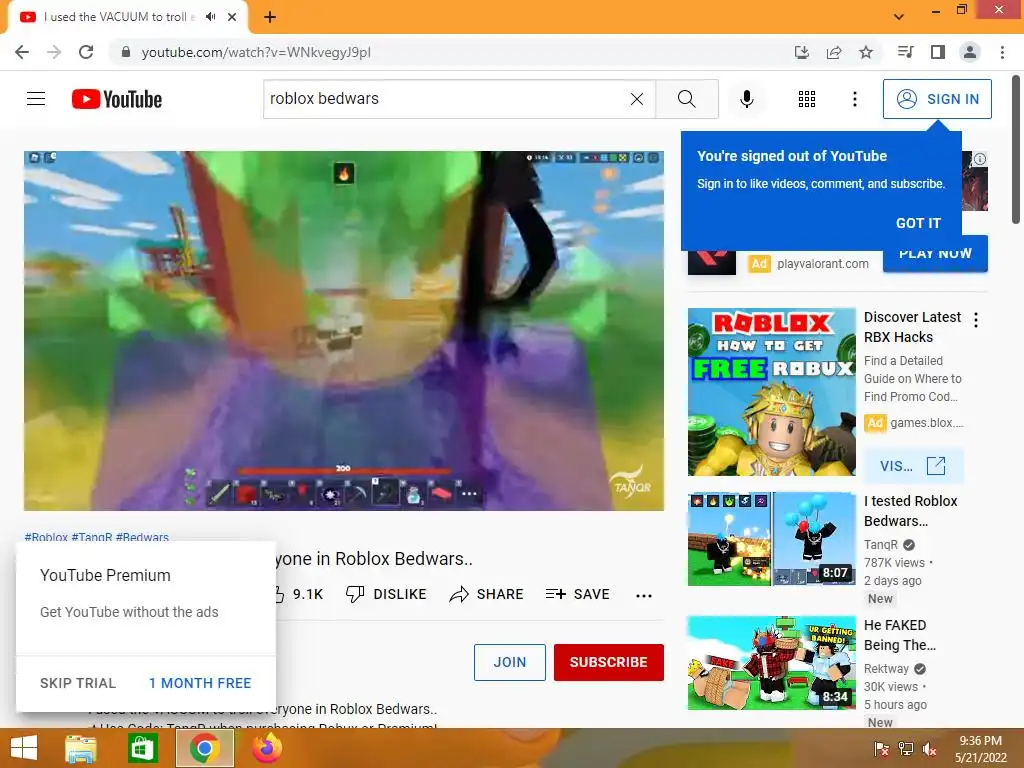Click PLAY NOW on Valorant ad

(935, 253)
